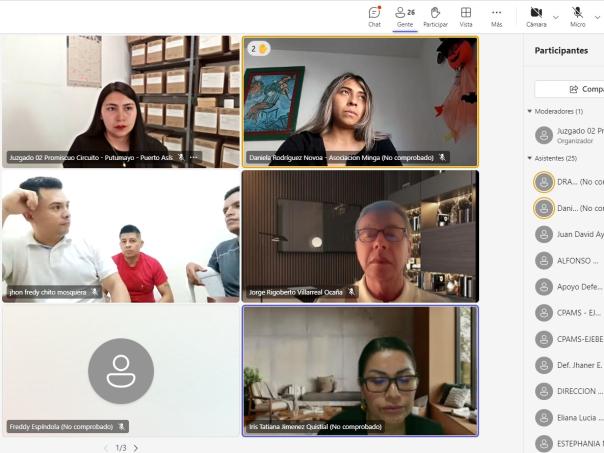Select Iris Tatiana Jimenez video tile
The image size is (604, 453).
[x=360, y=370]
